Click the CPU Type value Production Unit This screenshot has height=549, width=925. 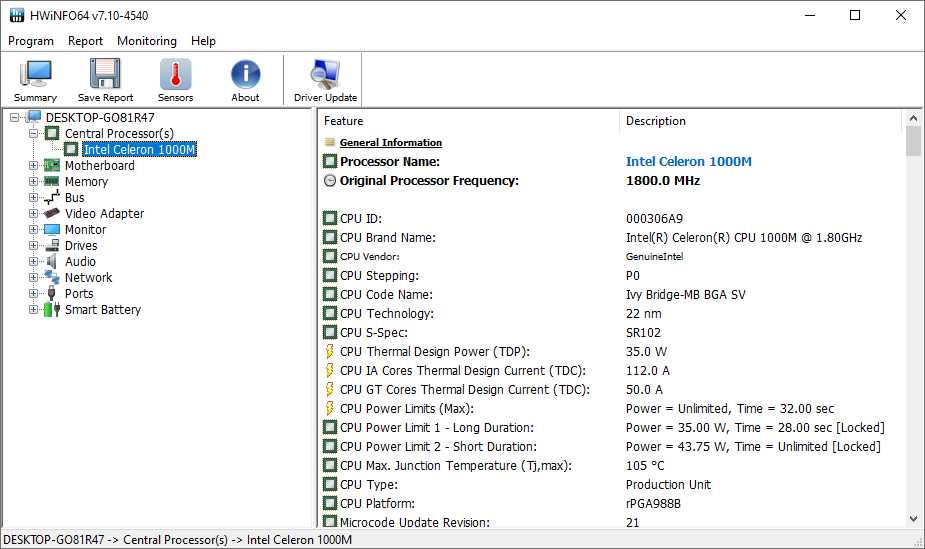coord(668,484)
